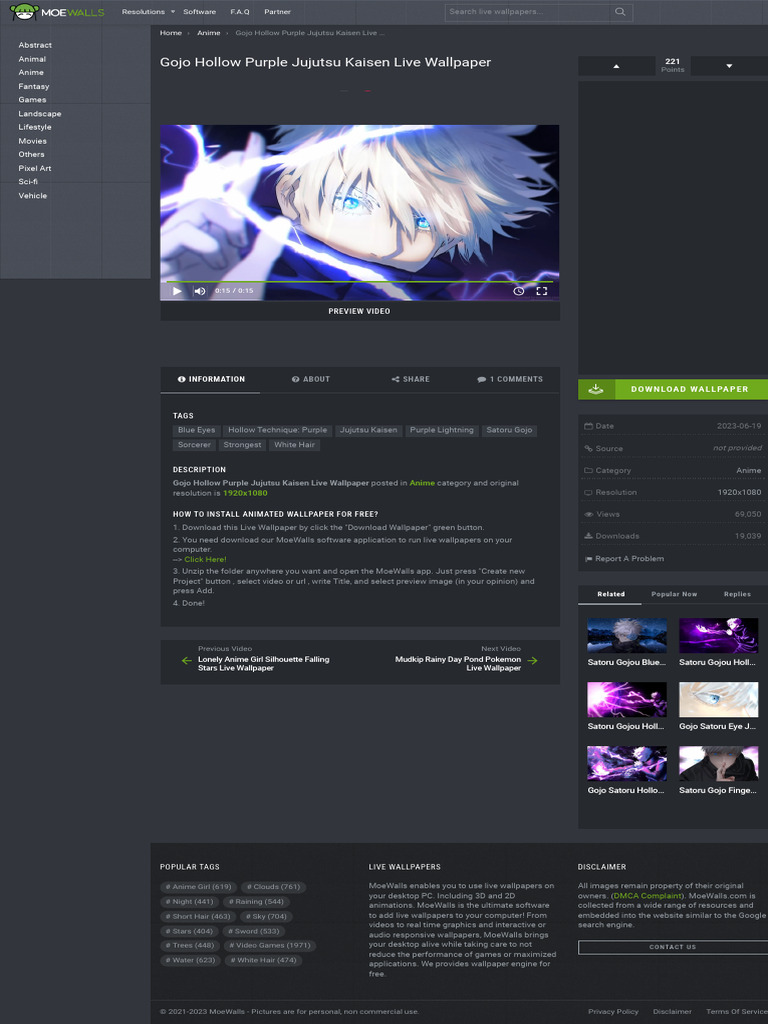Open Mudkip Rainy Day Pond next video

click(x=458, y=664)
